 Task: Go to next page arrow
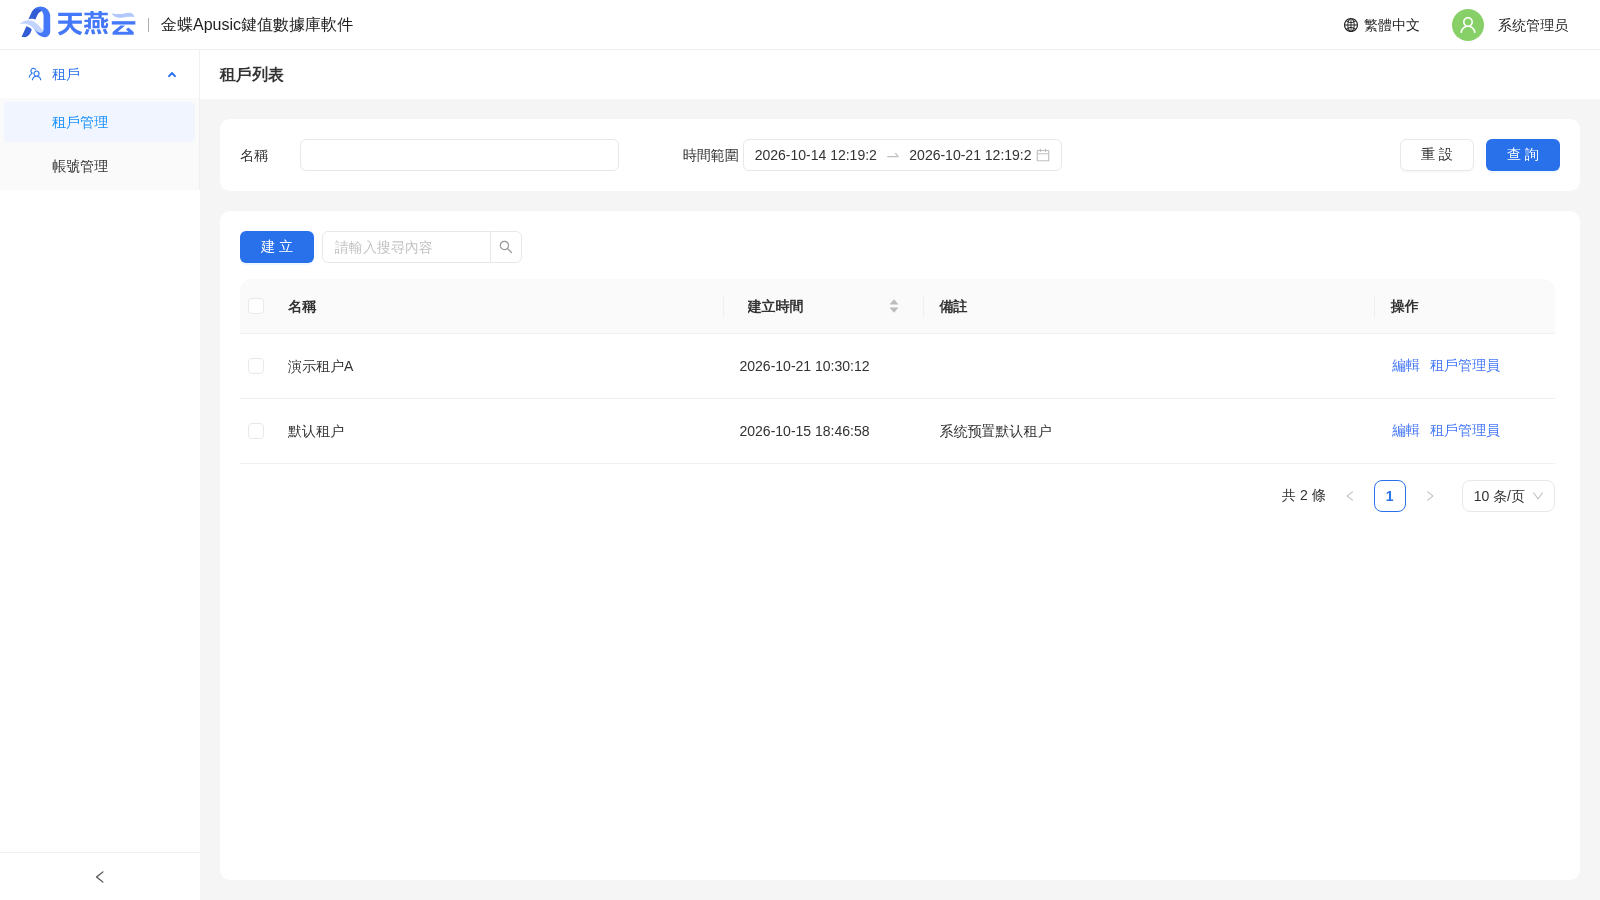(x=1430, y=496)
